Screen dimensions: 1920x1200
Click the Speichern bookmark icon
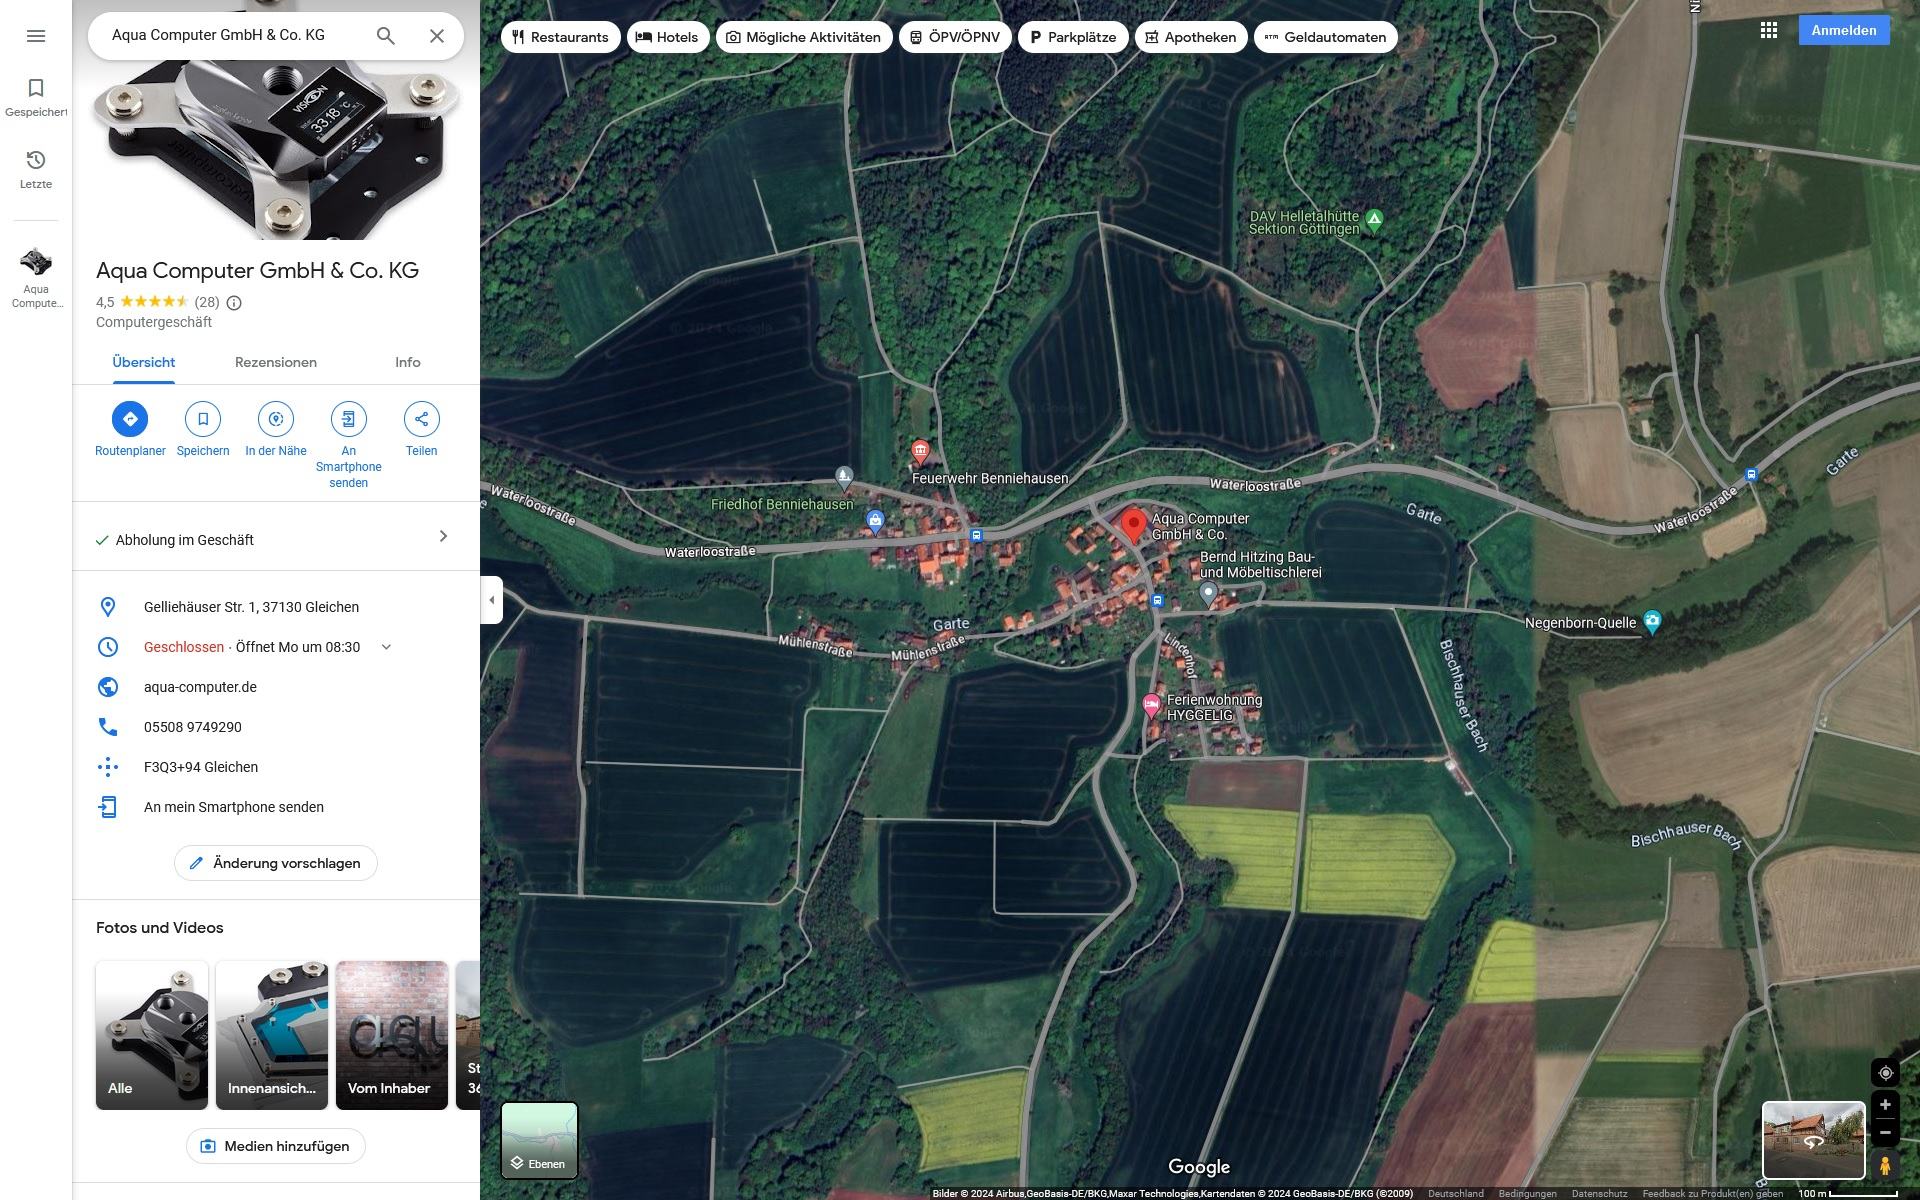203,419
